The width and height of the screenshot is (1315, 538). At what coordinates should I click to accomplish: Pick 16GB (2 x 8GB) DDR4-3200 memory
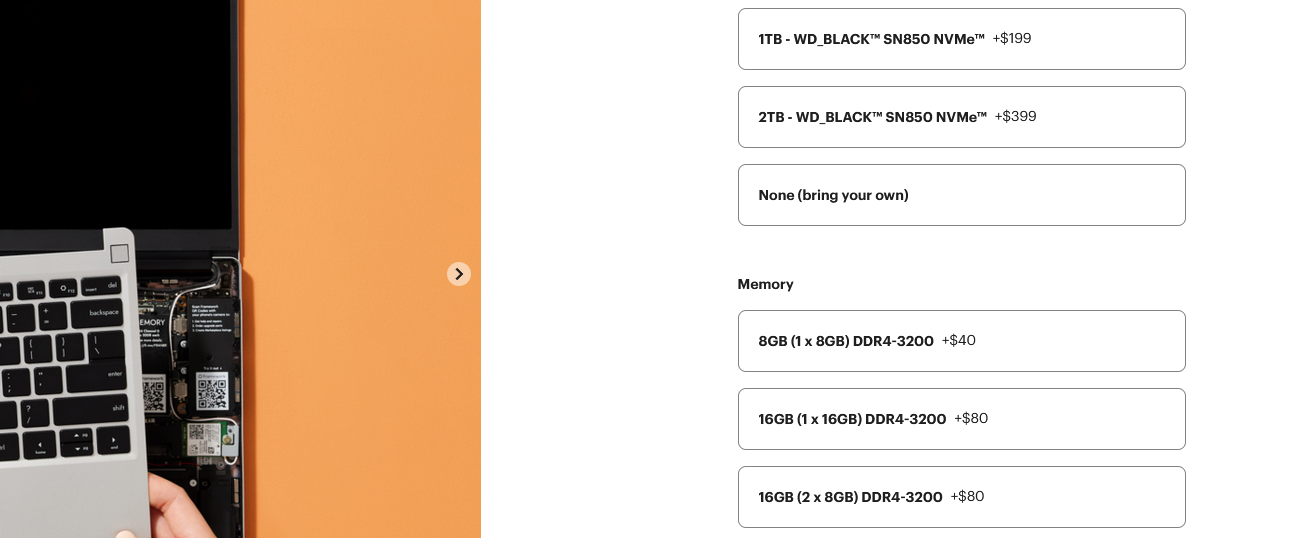point(849,497)
